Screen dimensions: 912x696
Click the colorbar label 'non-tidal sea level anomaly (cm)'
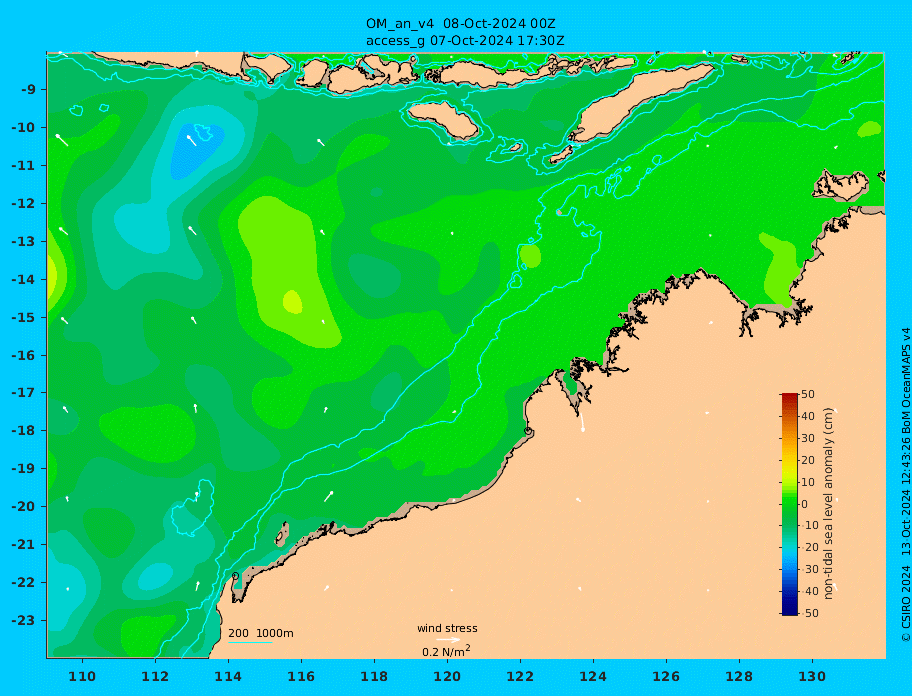[x=829, y=504]
